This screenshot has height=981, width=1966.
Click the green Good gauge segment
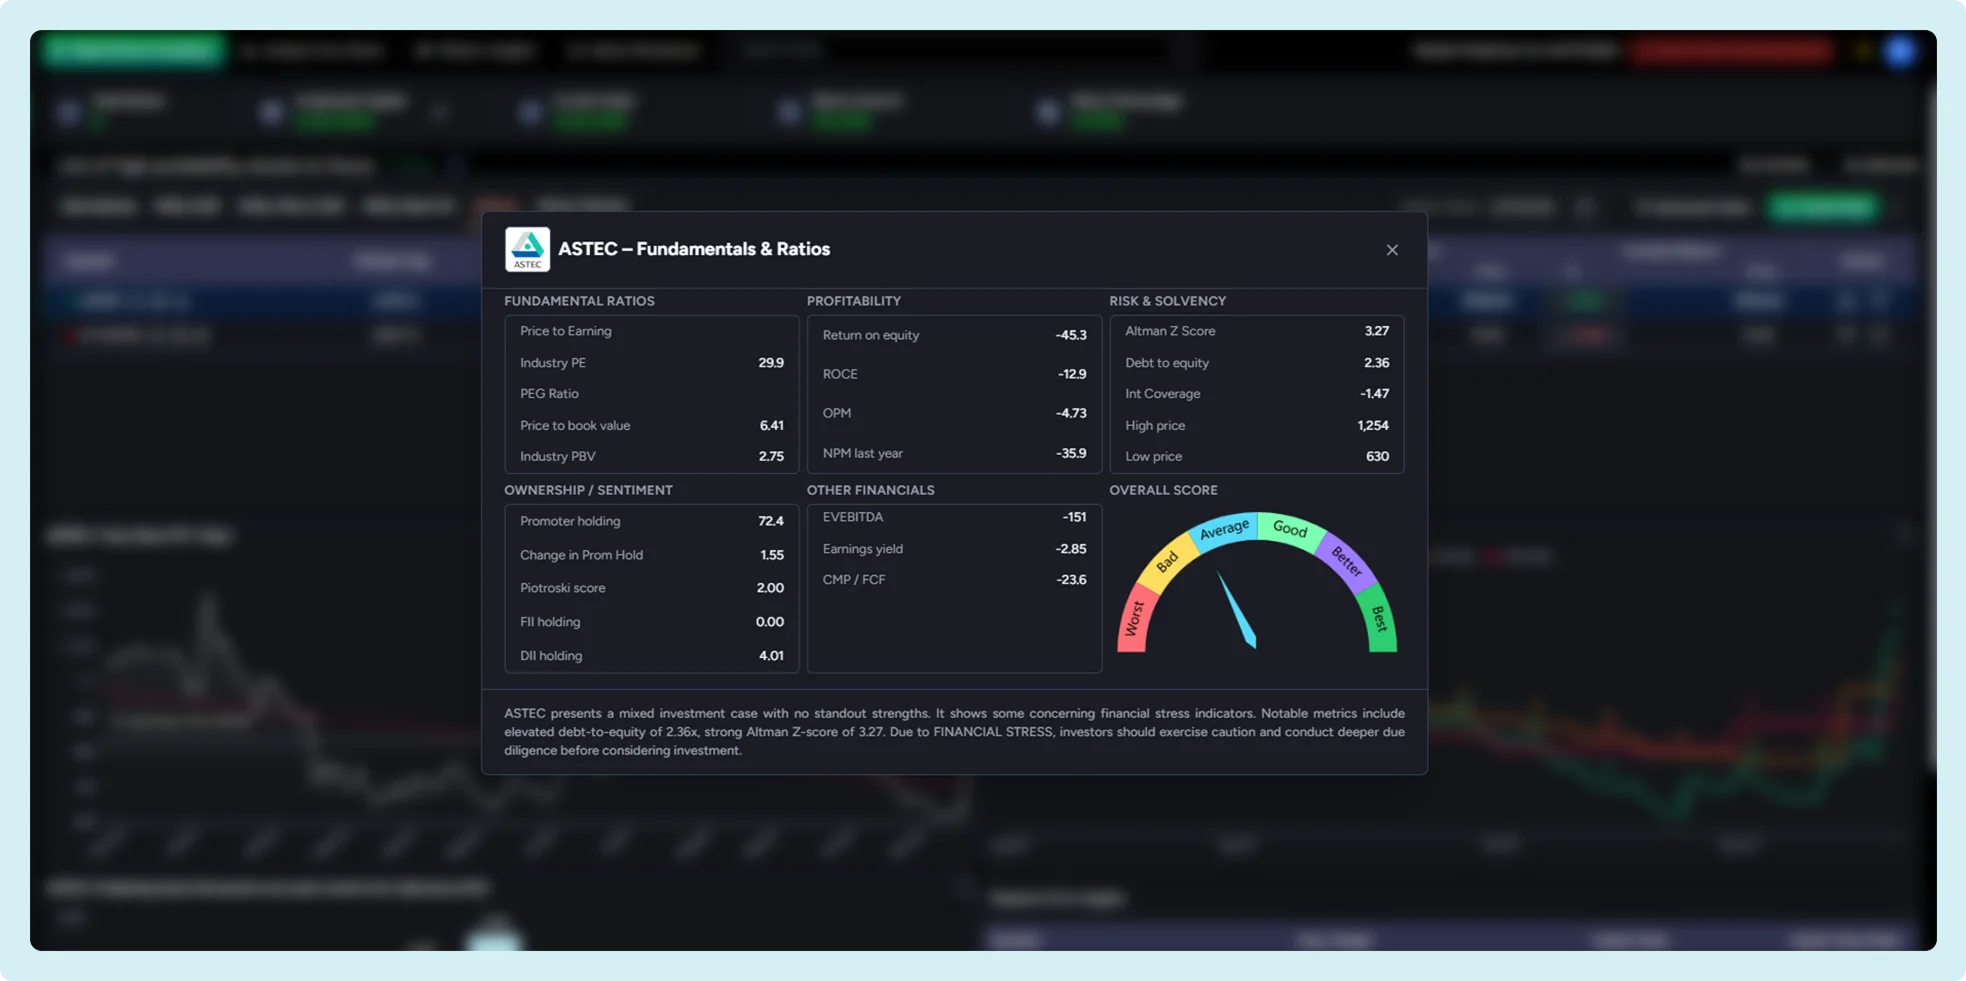pos(1289,529)
